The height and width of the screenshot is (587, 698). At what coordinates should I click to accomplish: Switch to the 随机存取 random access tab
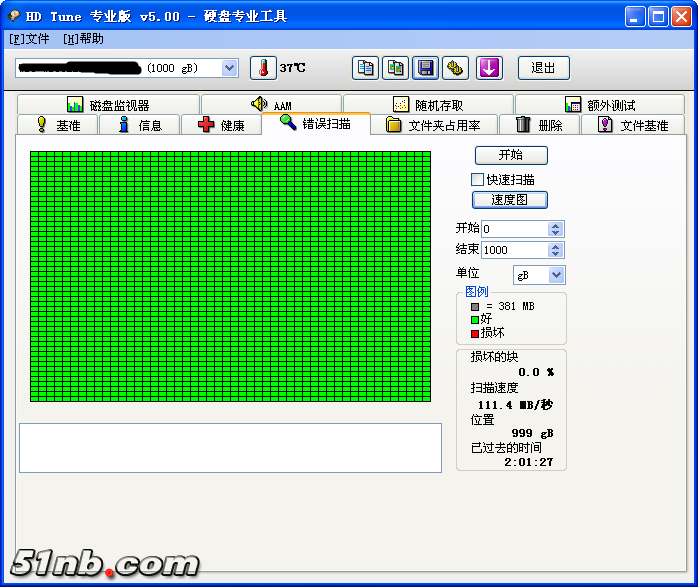point(428,105)
